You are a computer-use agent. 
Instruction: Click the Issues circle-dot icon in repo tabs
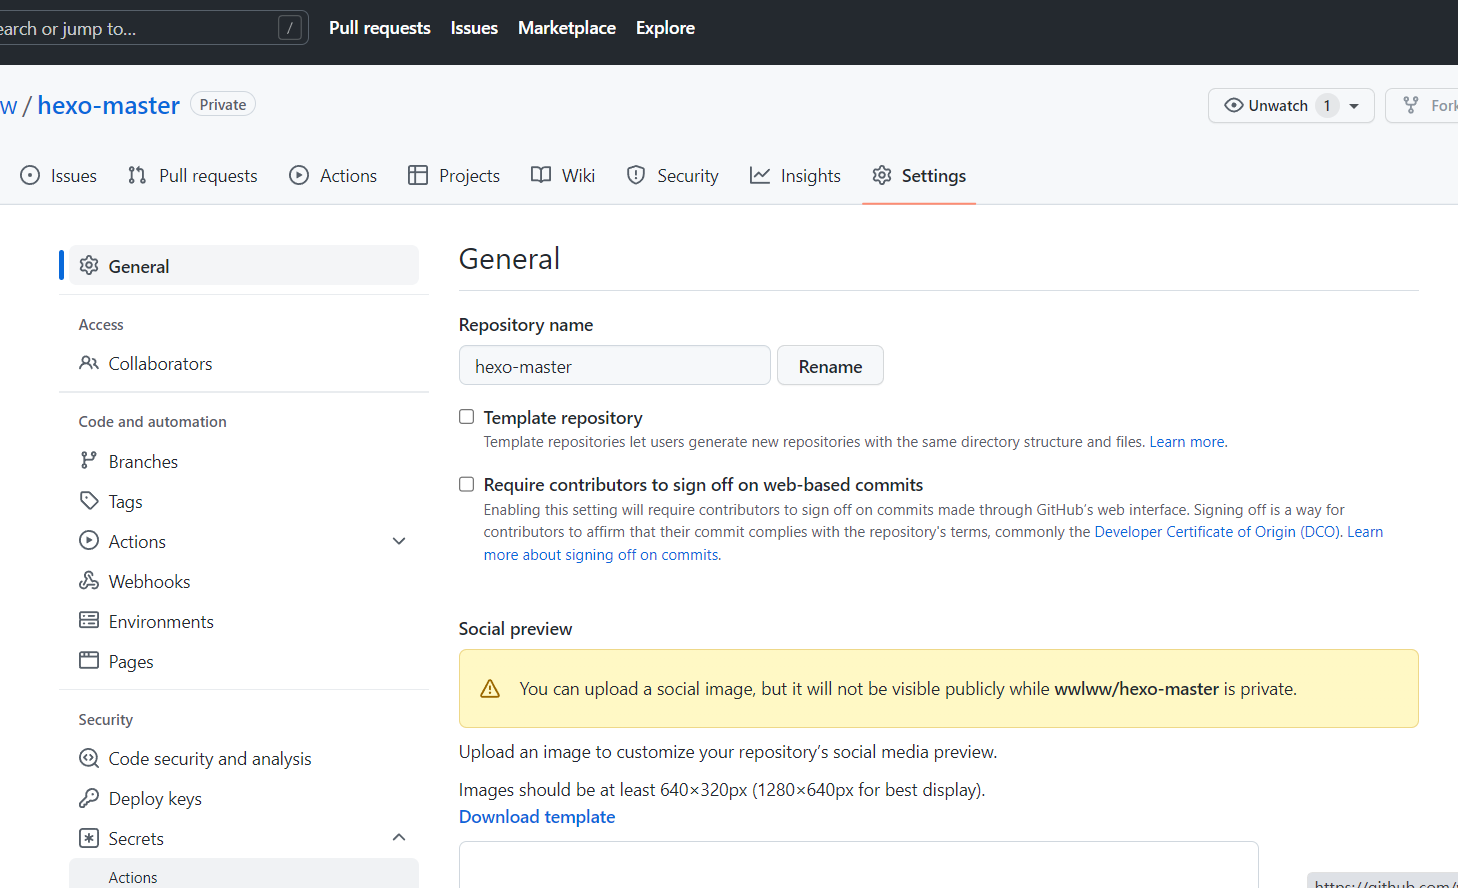pos(30,175)
